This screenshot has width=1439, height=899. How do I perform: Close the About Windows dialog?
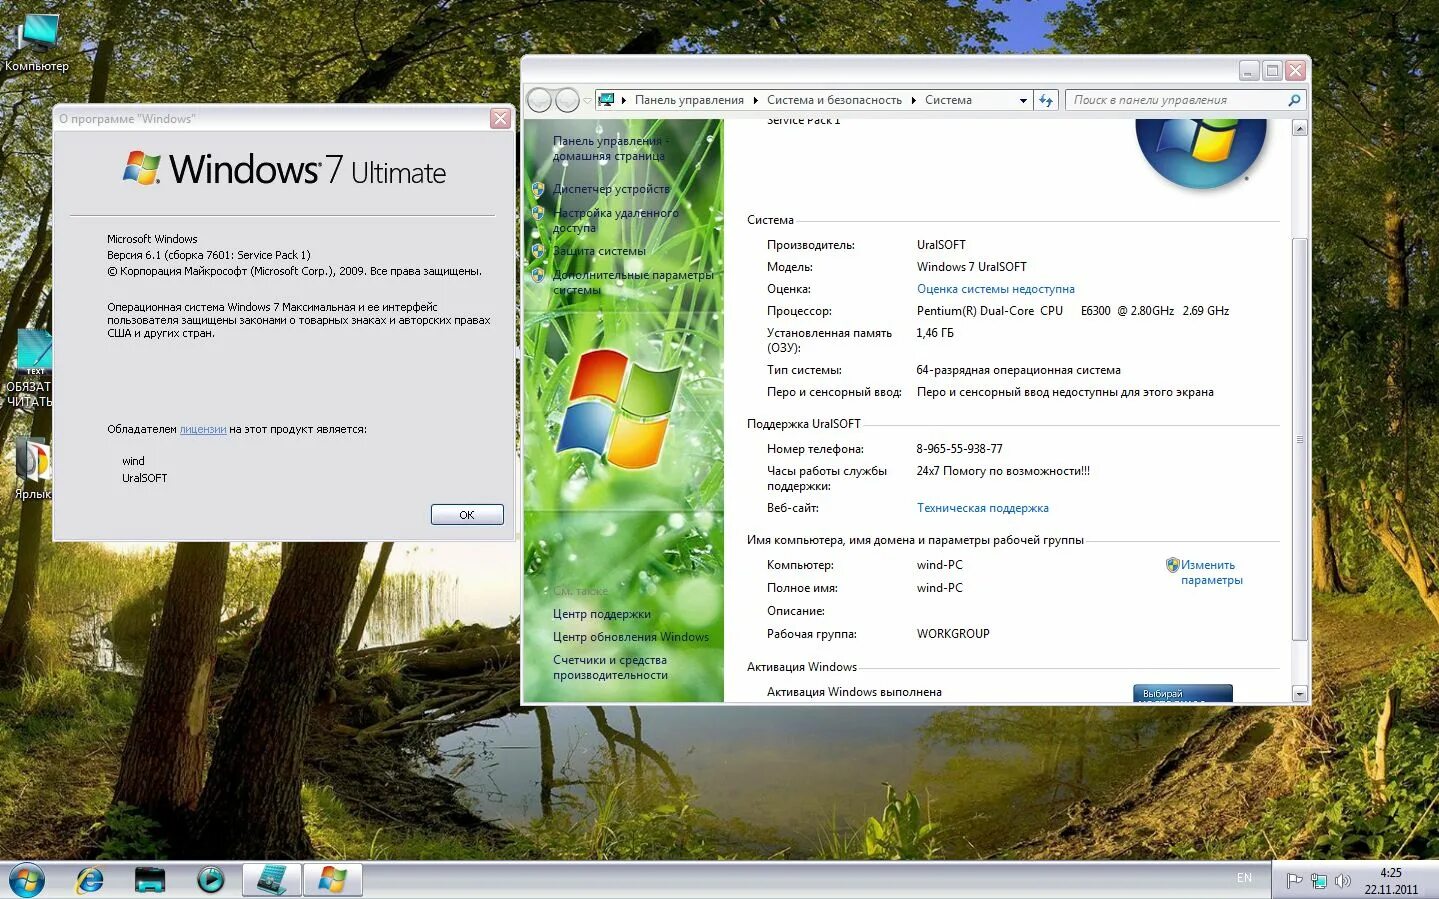click(x=500, y=119)
